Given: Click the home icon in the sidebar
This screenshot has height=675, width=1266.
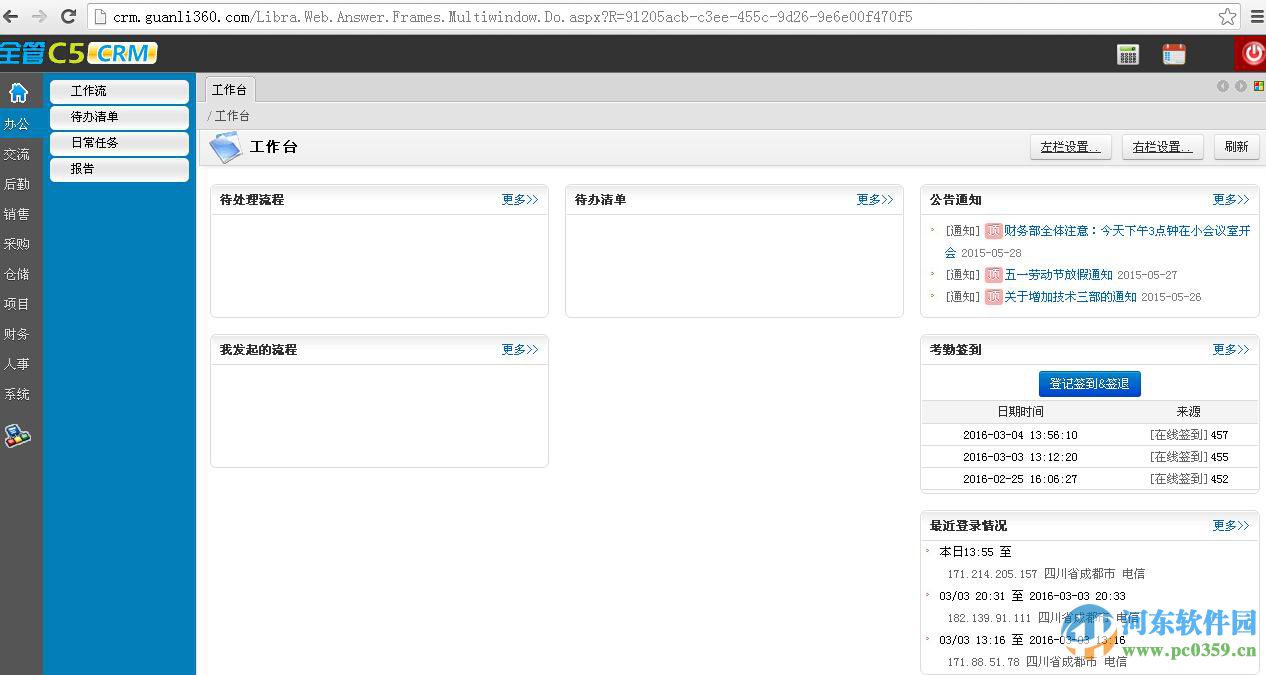Looking at the screenshot, I should coord(20,90).
